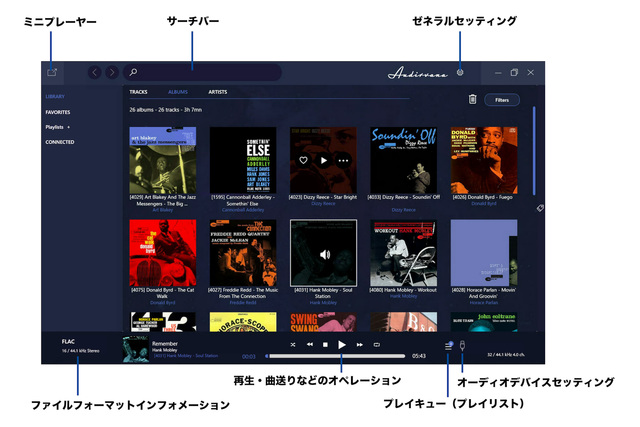640x427 pixels.
Task: Open the Soundin' Off album cover
Action: (404, 160)
